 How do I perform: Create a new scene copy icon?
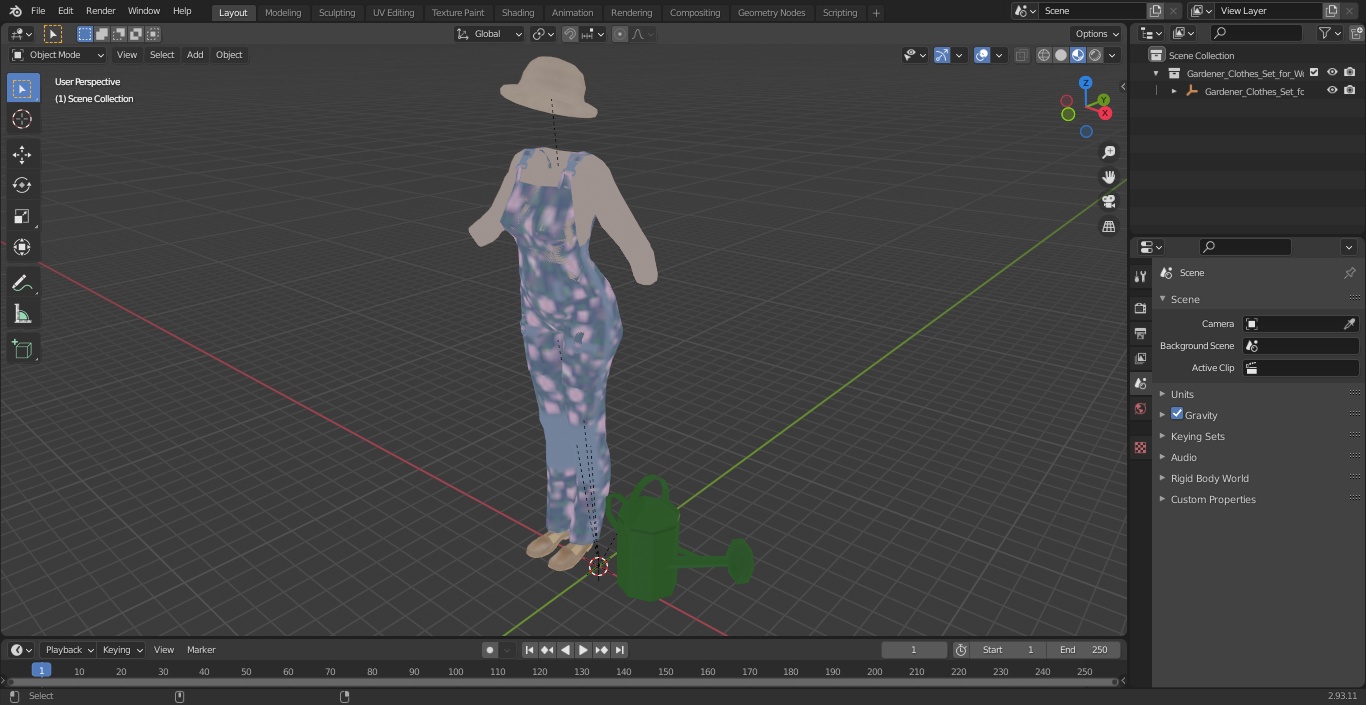coord(1156,11)
